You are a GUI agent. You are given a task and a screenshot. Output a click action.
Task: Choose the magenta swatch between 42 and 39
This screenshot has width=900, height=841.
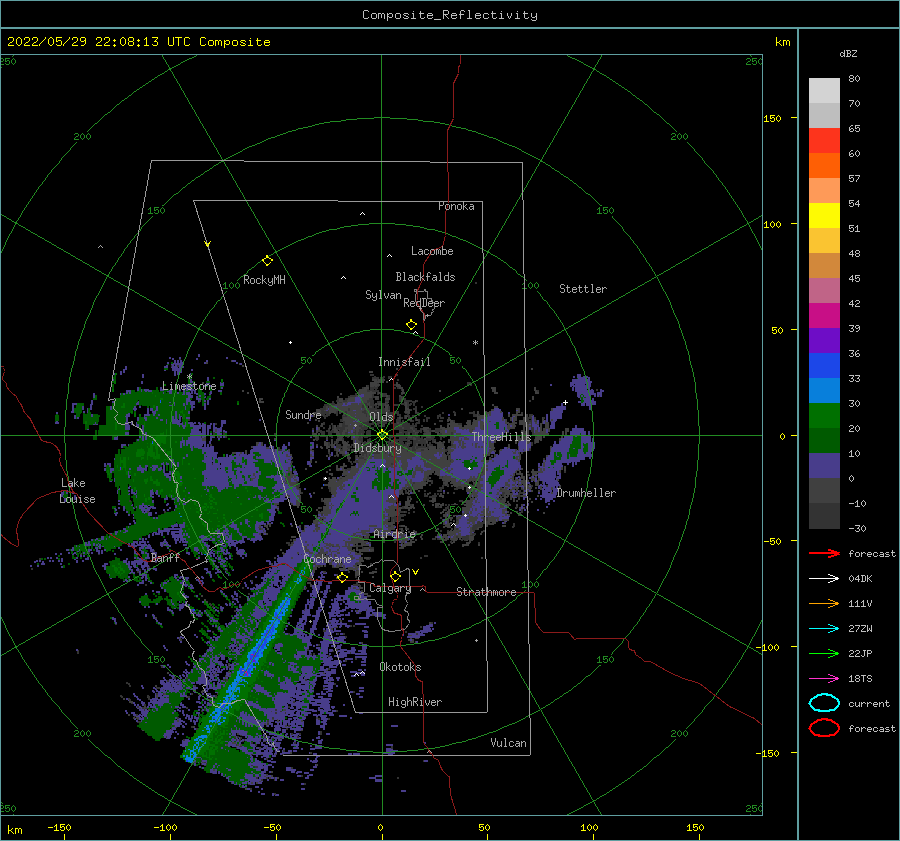click(824, 315)
